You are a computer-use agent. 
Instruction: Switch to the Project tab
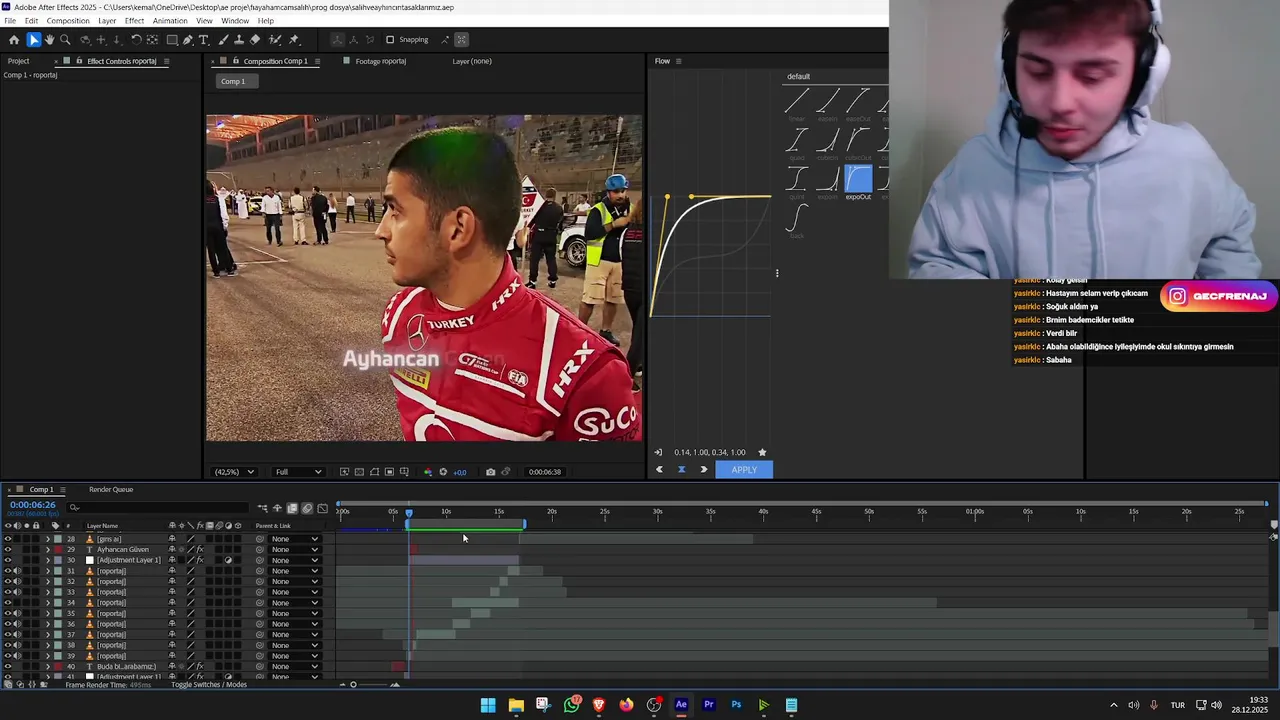point(19,61)
